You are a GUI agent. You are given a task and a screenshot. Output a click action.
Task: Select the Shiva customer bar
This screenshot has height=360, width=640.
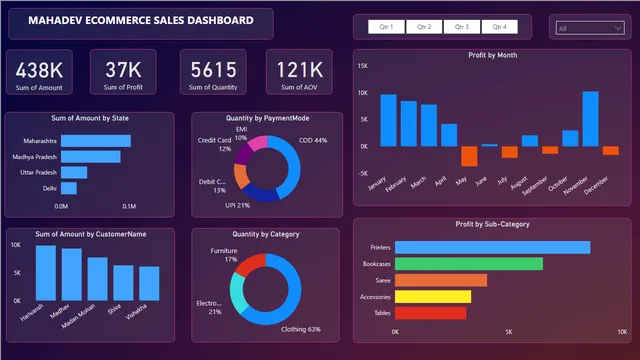pos(123,283)
